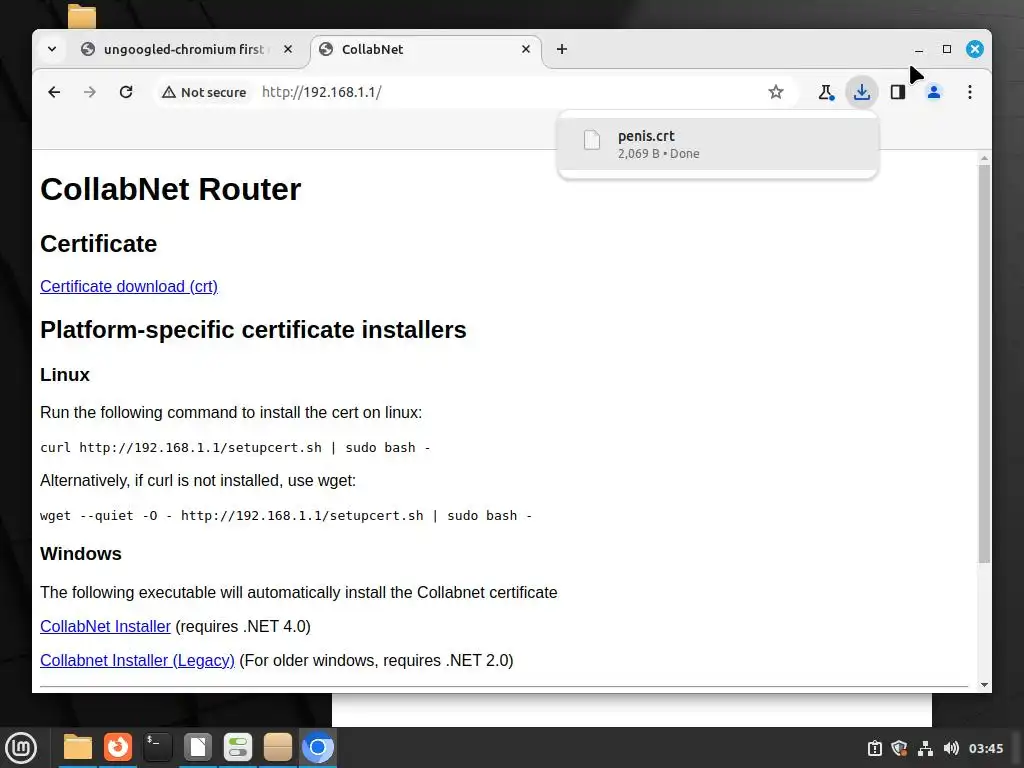Close the ungoogled-chromium tab
Screen dimensions: 1024x768
[x=288, y=49]
